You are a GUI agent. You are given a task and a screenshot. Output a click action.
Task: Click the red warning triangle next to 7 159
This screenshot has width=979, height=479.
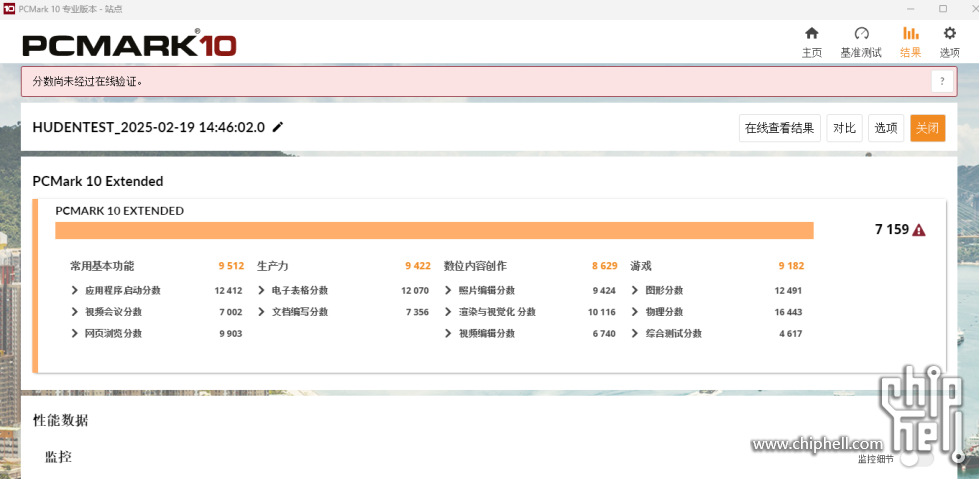coord(918,230)
